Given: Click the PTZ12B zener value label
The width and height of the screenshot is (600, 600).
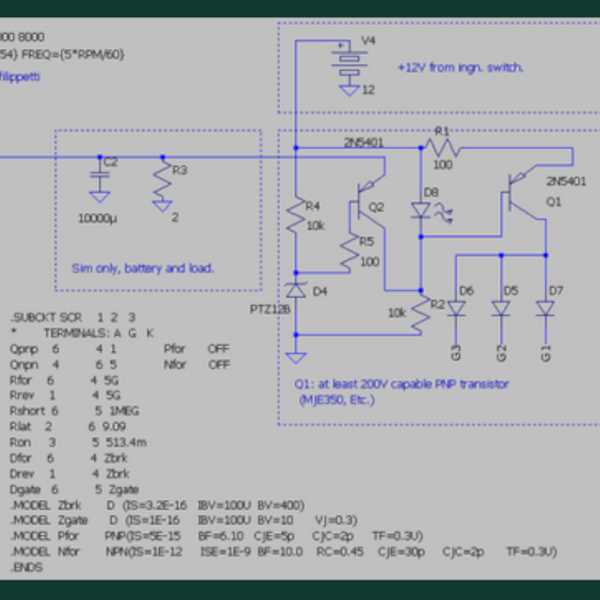Looking at the screenshot, I should click(x=269, y=309).
